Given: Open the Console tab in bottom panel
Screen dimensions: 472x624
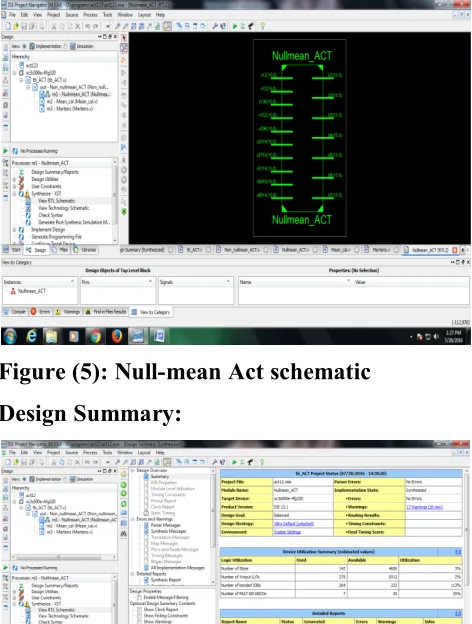Looking at the screenshot, I should [x=15, y=312].
